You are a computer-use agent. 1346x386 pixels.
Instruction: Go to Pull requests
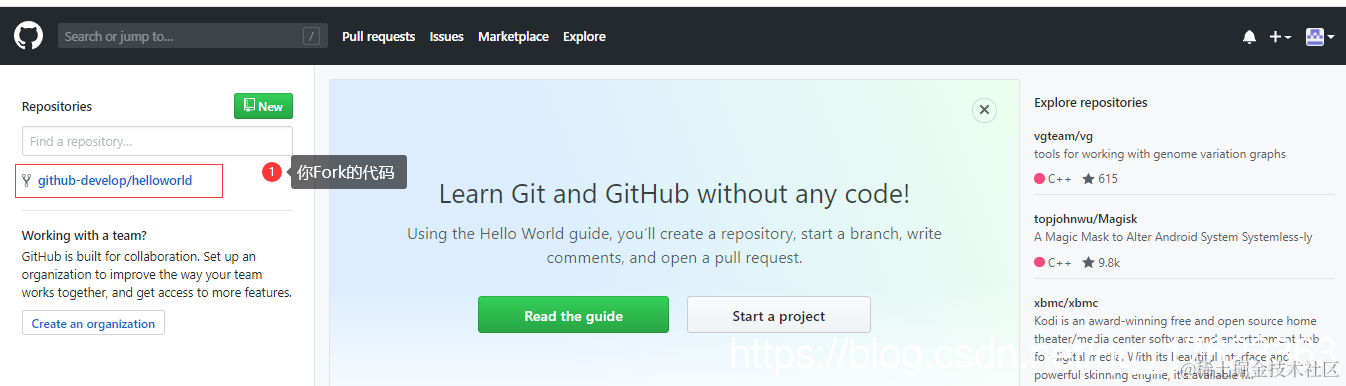[378, 36]
